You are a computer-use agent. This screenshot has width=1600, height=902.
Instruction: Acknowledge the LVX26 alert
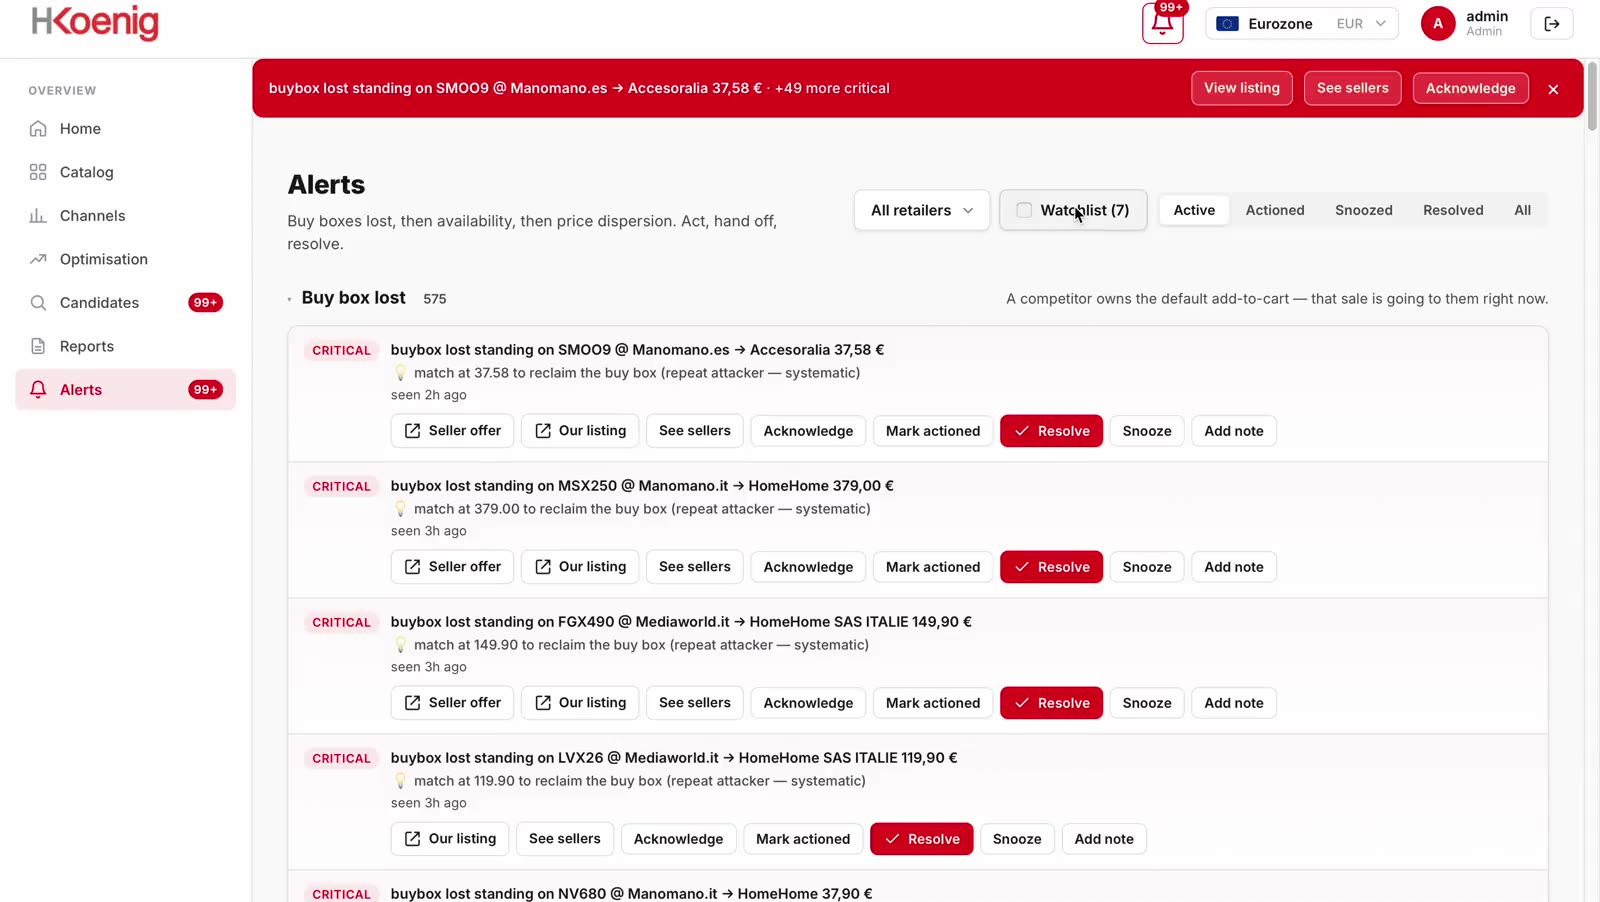point(678,839)
